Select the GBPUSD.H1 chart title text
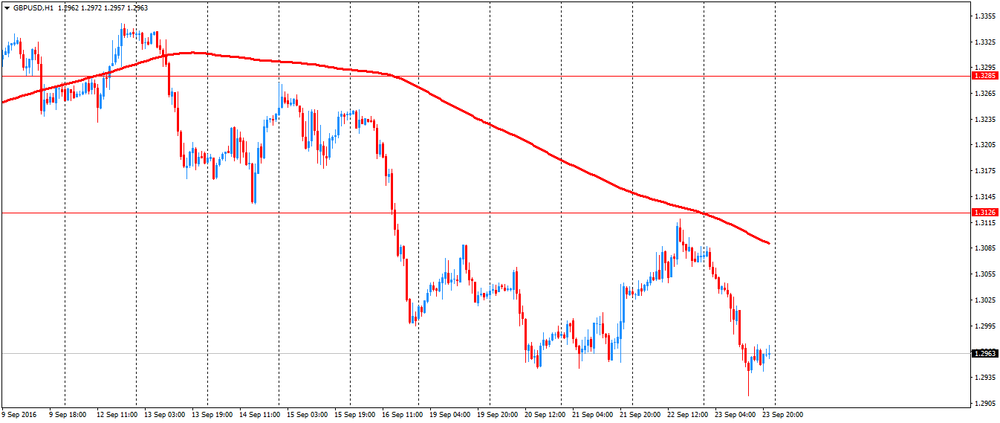Image resolution: width=1000 pixels, height=423 pixels. 34,8
